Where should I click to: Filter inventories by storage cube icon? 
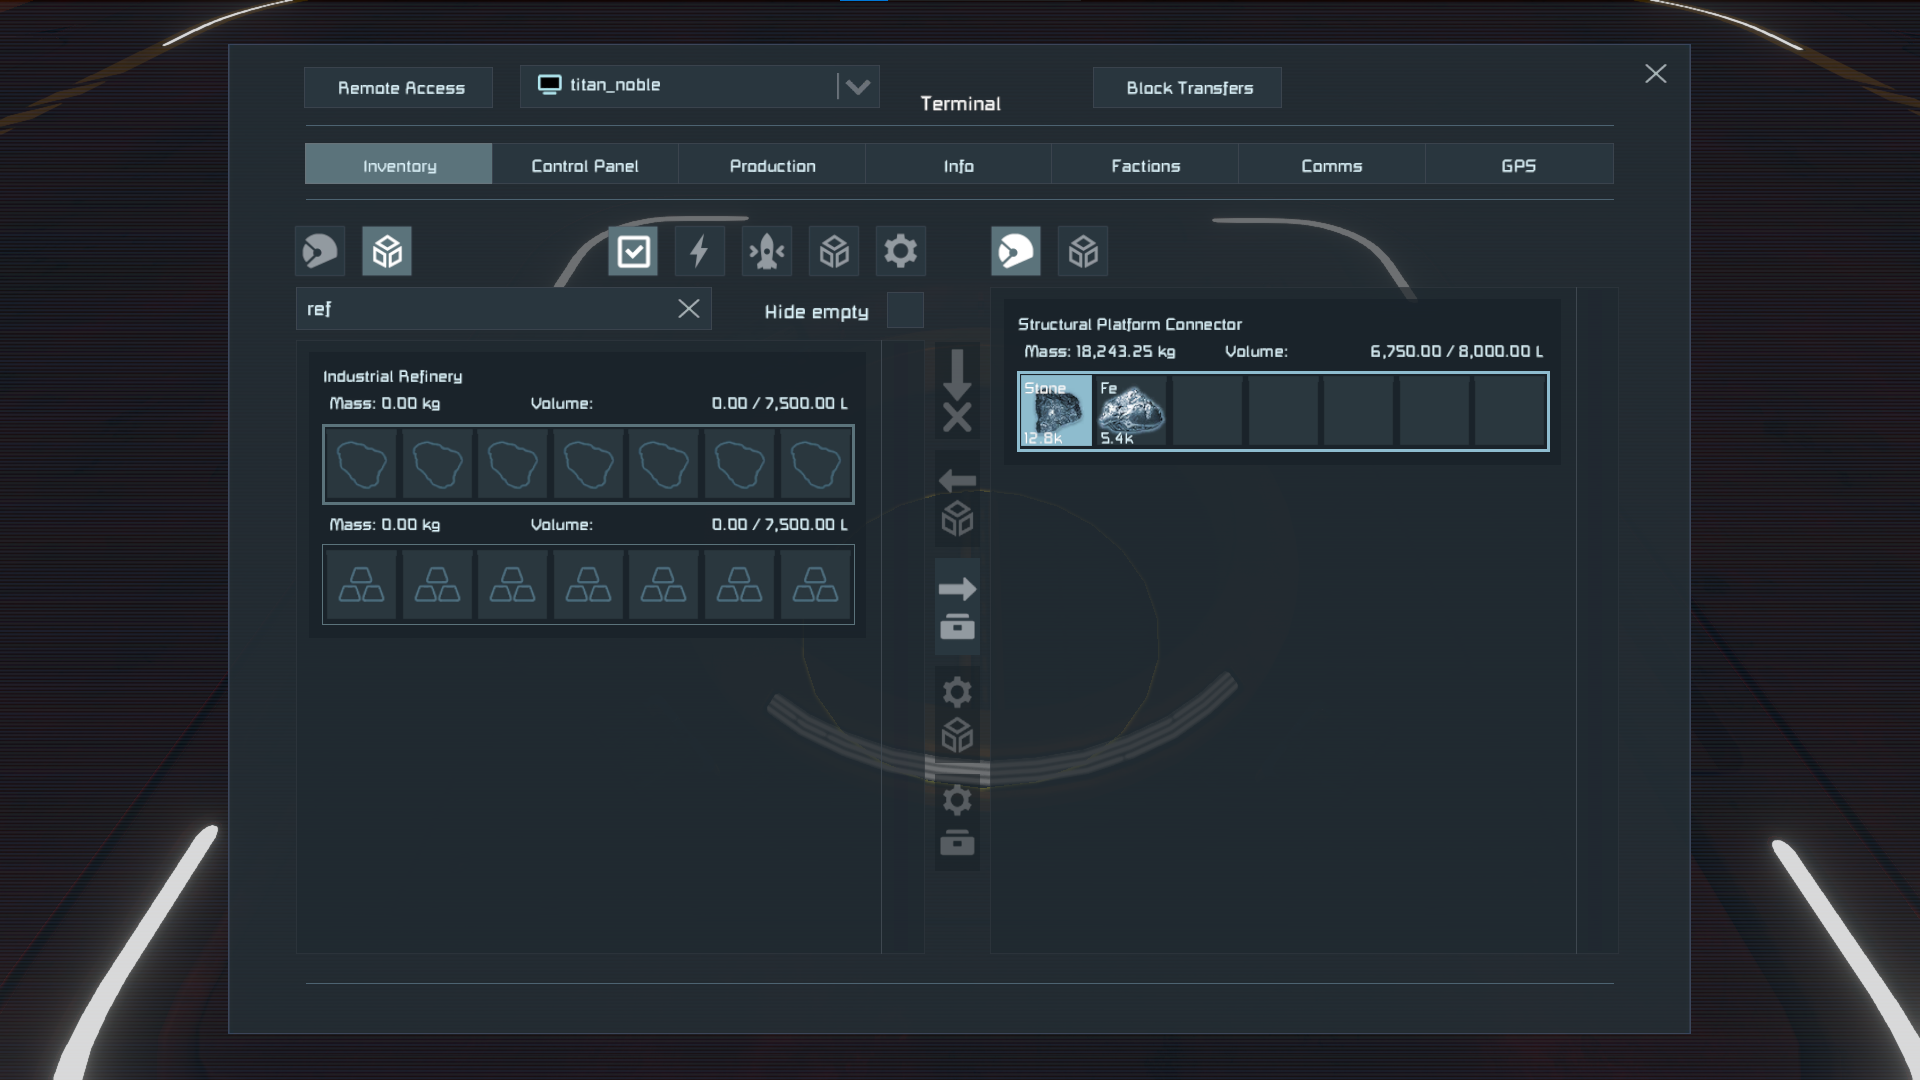coord(834,251)
